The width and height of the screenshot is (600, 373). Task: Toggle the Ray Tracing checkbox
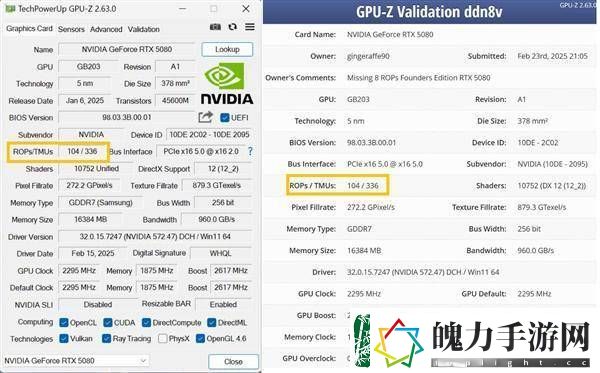[107, 339]
